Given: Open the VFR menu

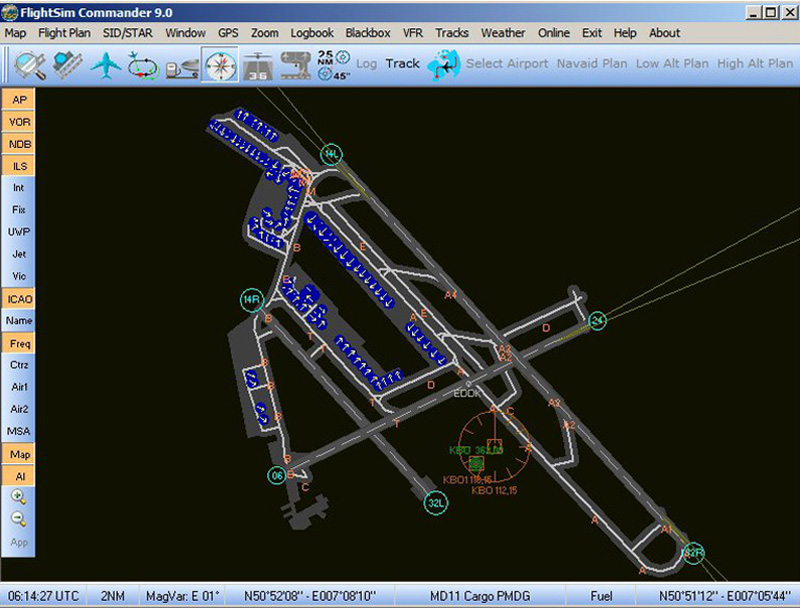Looking at the screenshot, I should tap(413, 33).
